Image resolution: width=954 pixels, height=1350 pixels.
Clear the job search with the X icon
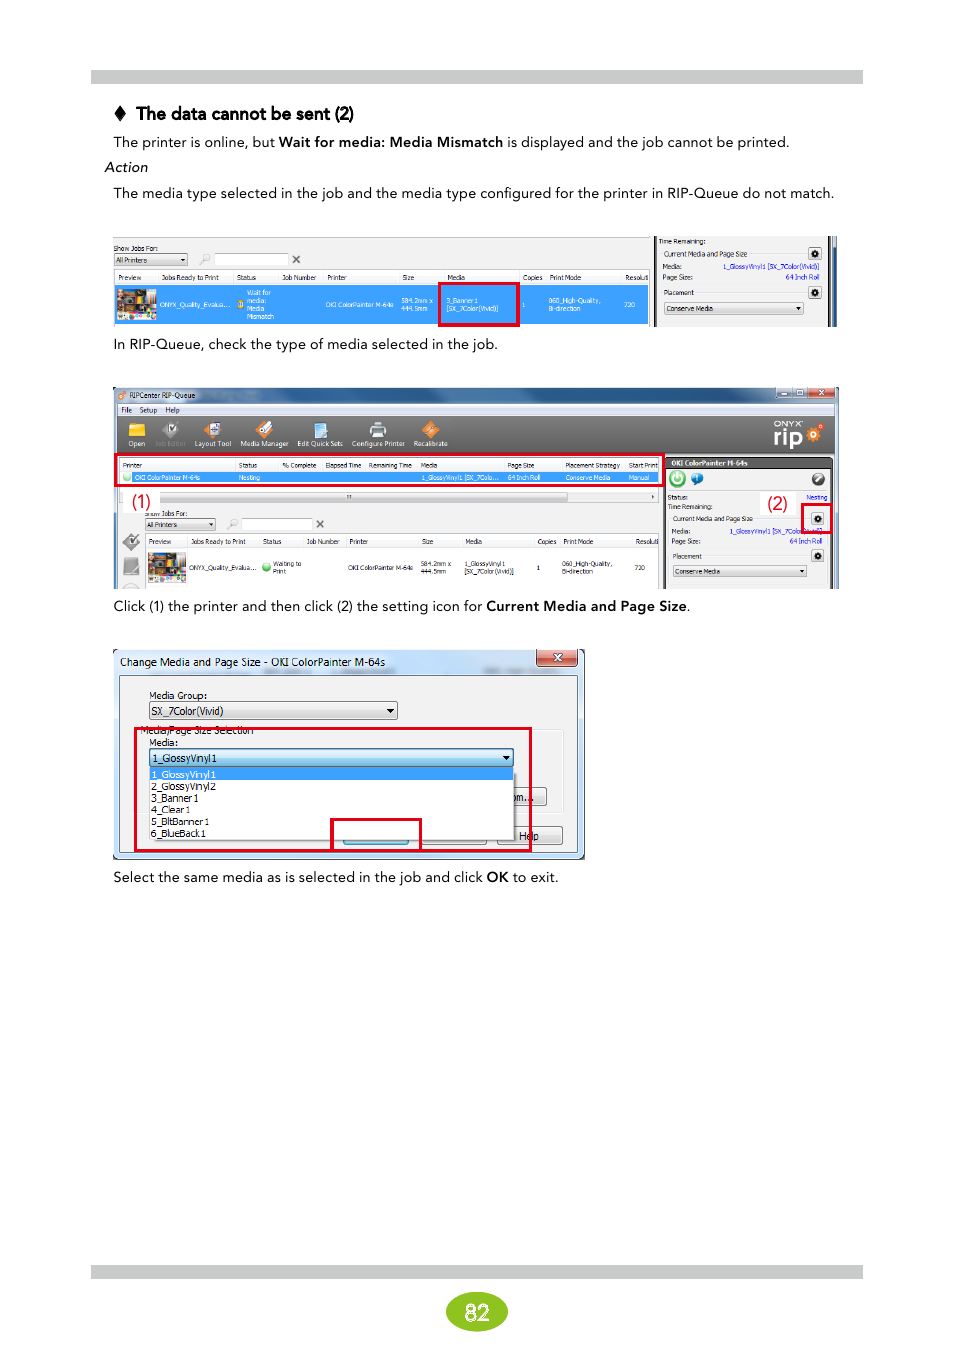pos(320,524)
